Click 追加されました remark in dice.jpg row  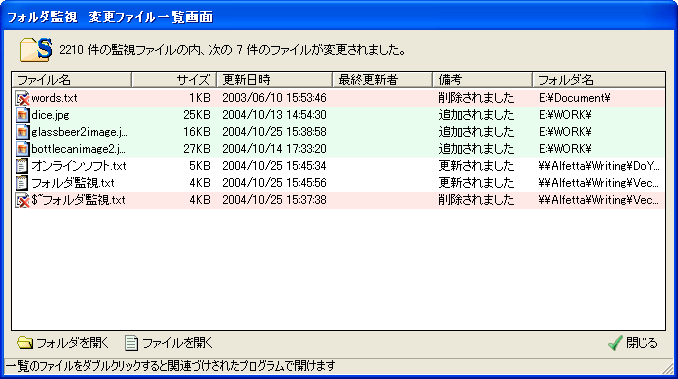pos(476,115)
